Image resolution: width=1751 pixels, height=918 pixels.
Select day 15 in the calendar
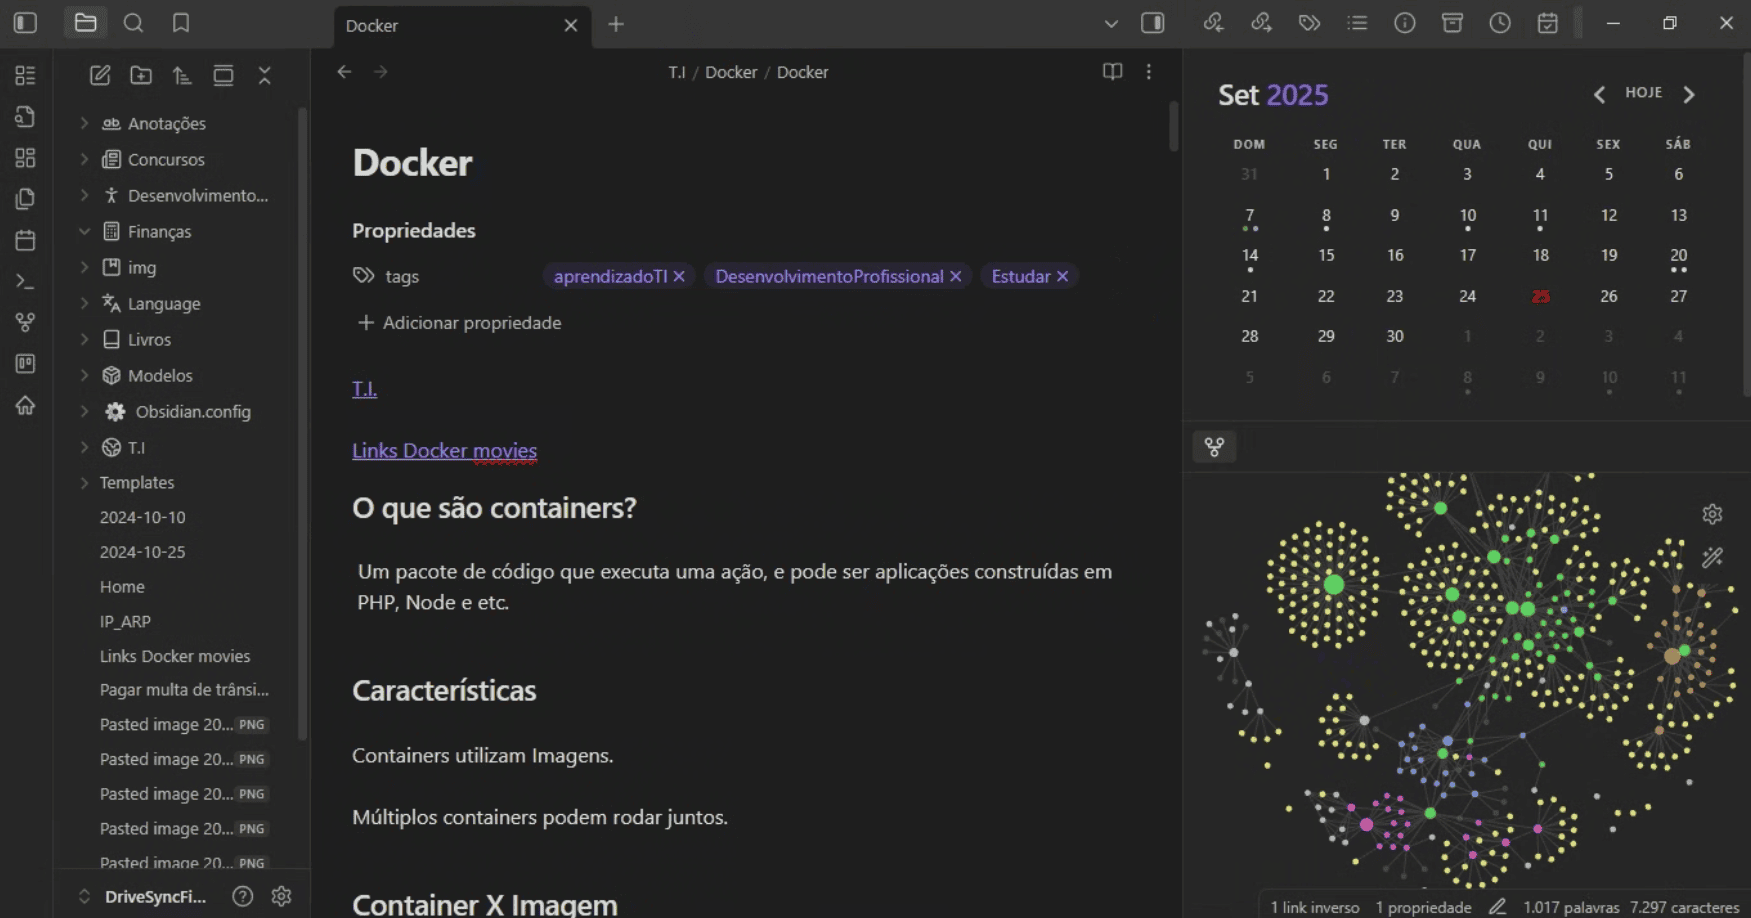[x=1326, y=255]
